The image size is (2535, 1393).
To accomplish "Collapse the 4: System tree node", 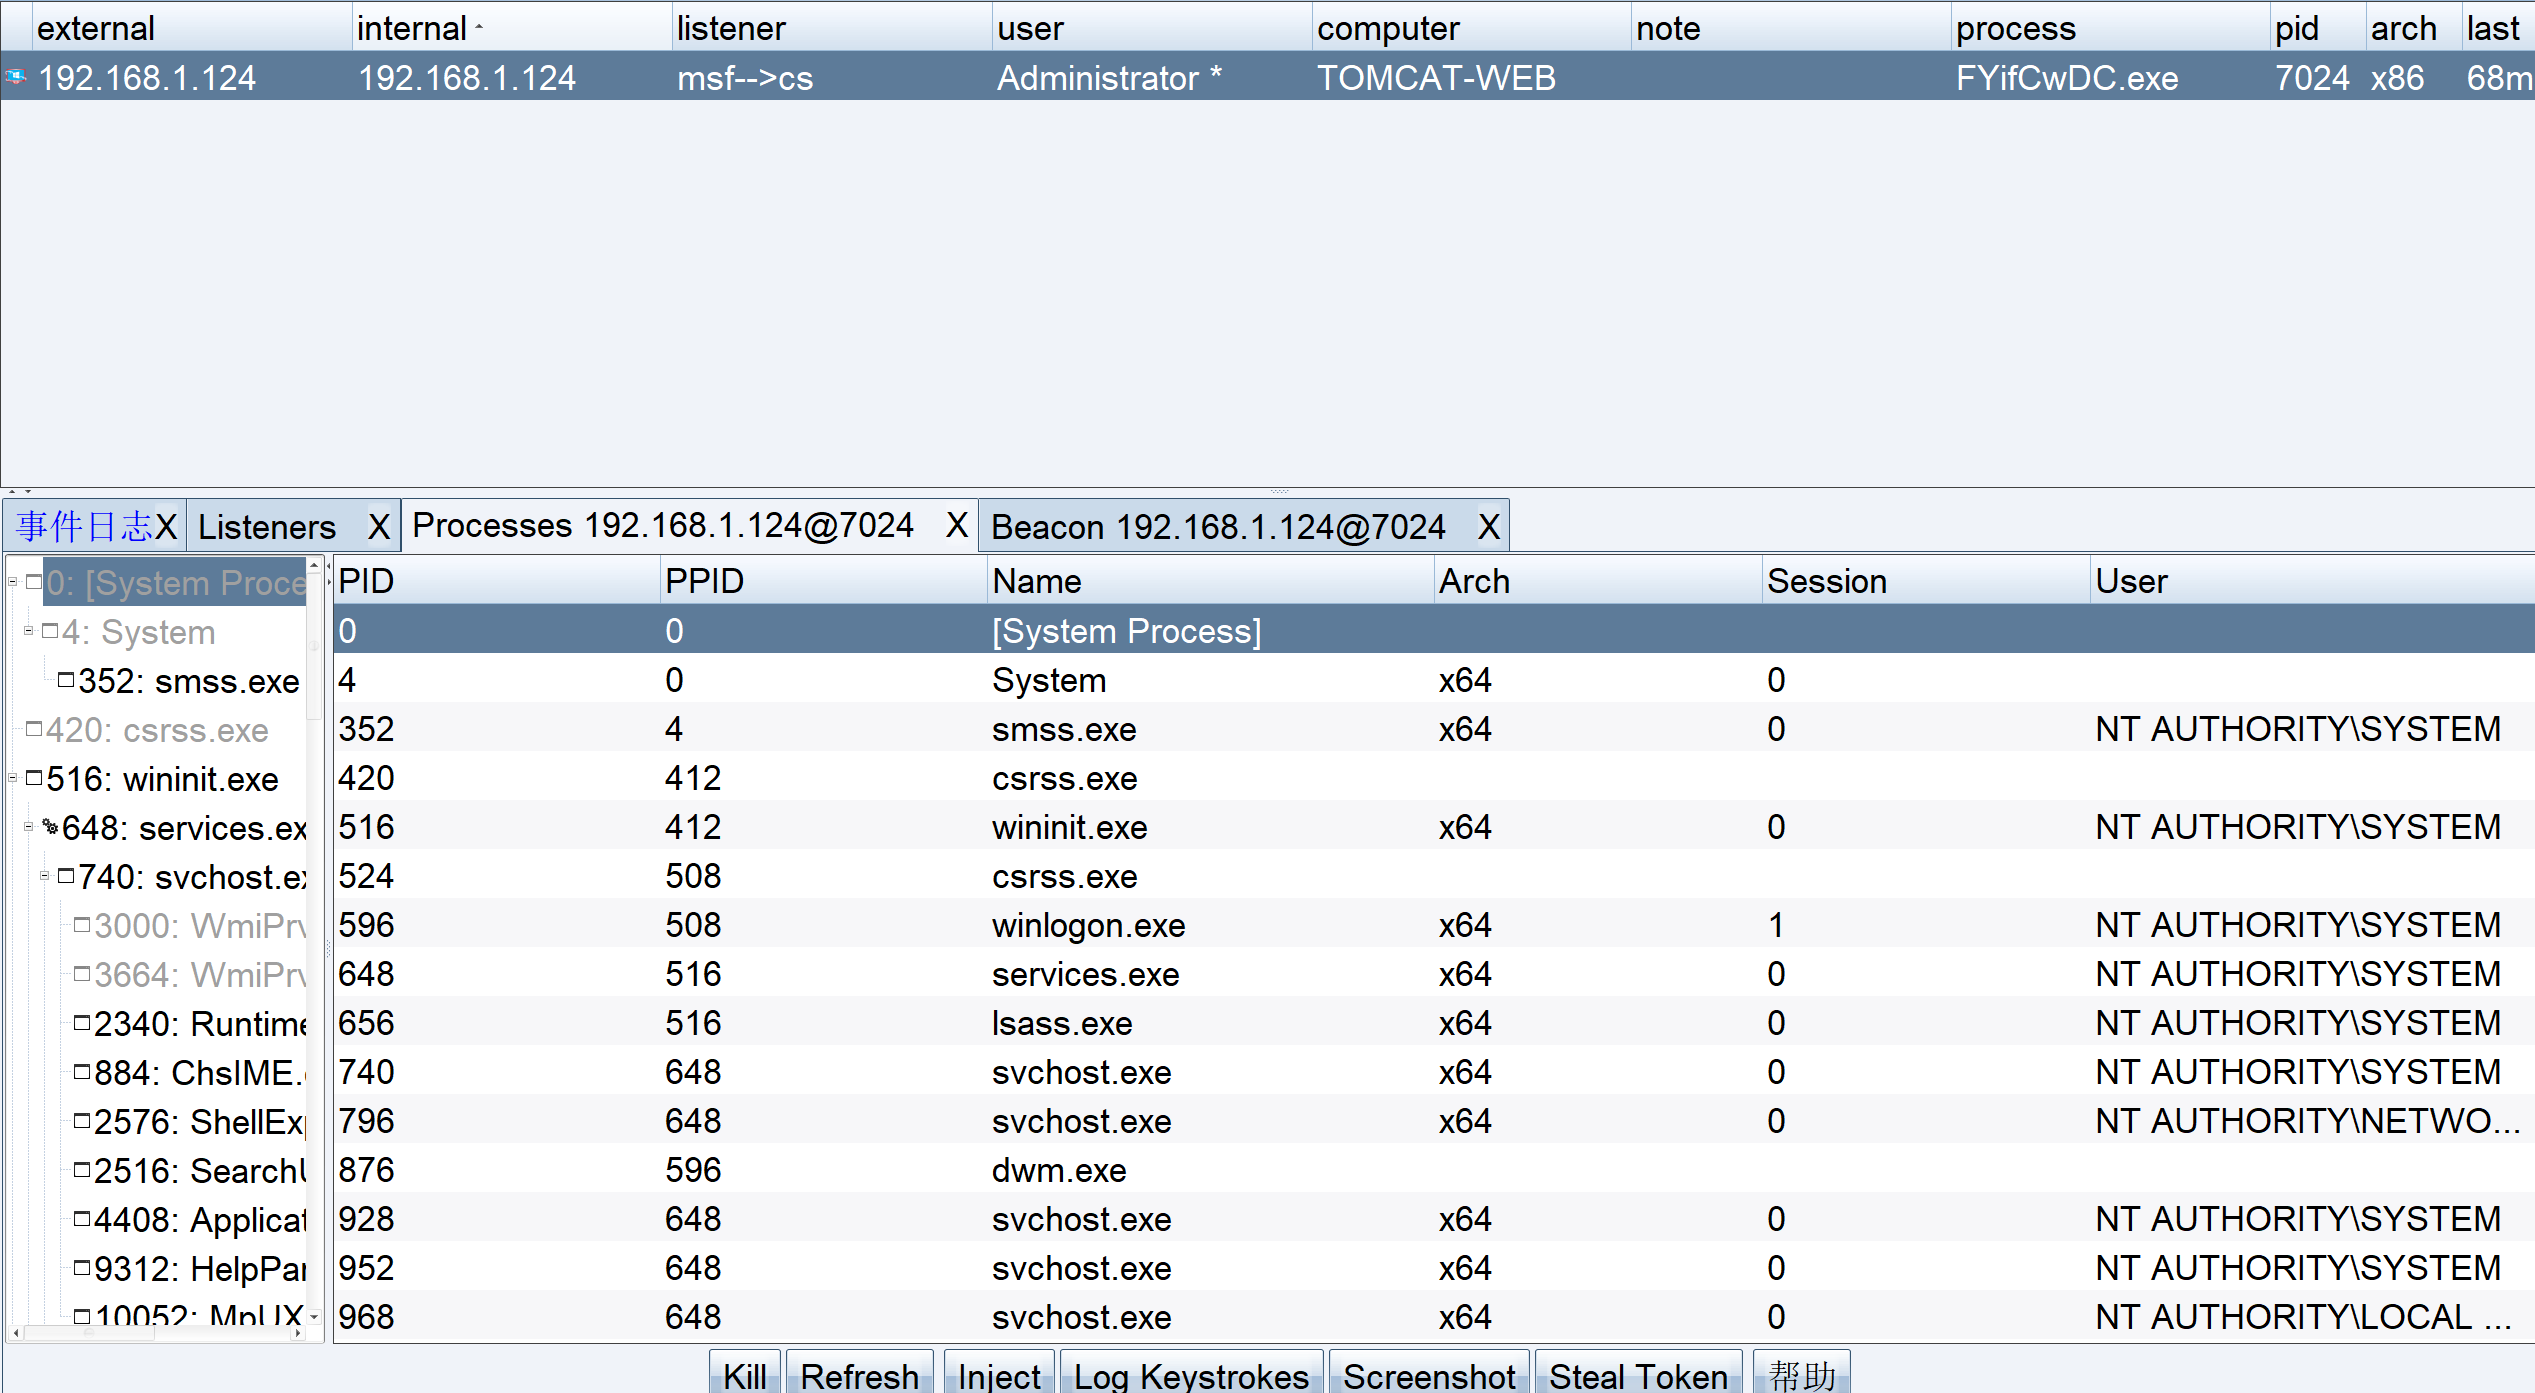I will coord(29,631).
